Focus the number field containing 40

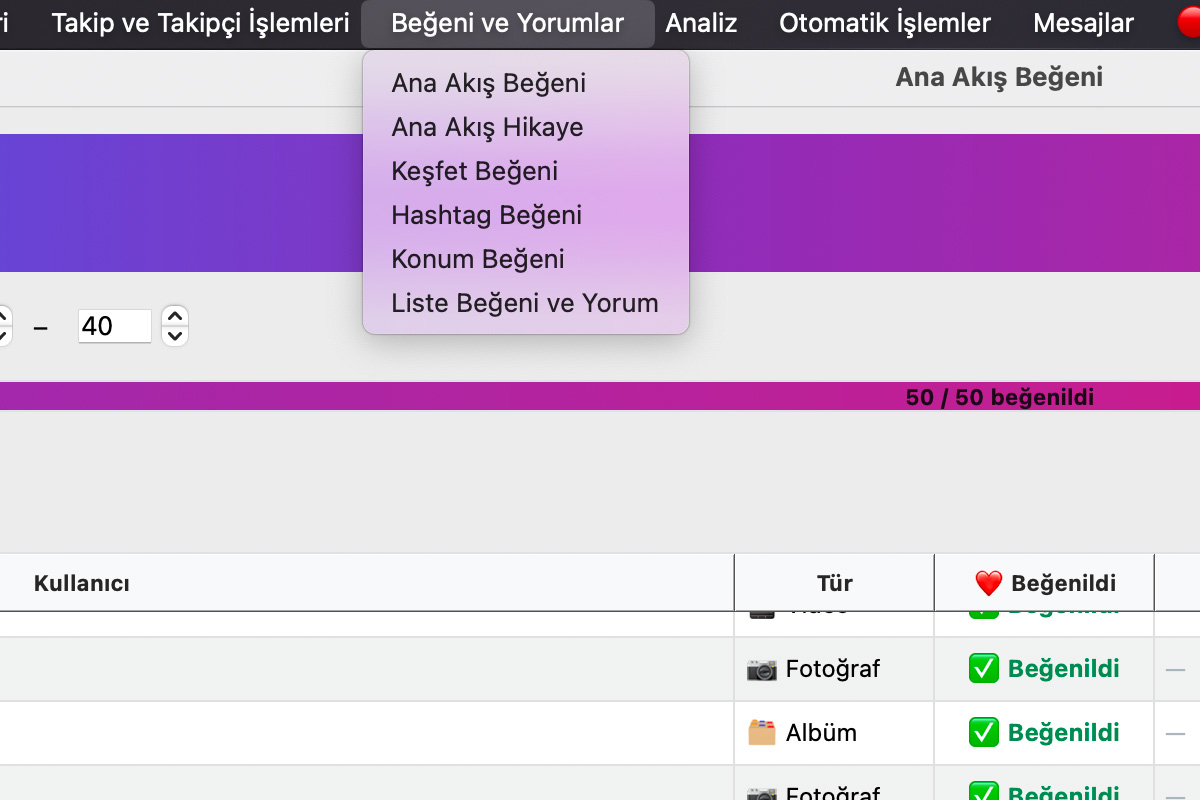point(114,326)
